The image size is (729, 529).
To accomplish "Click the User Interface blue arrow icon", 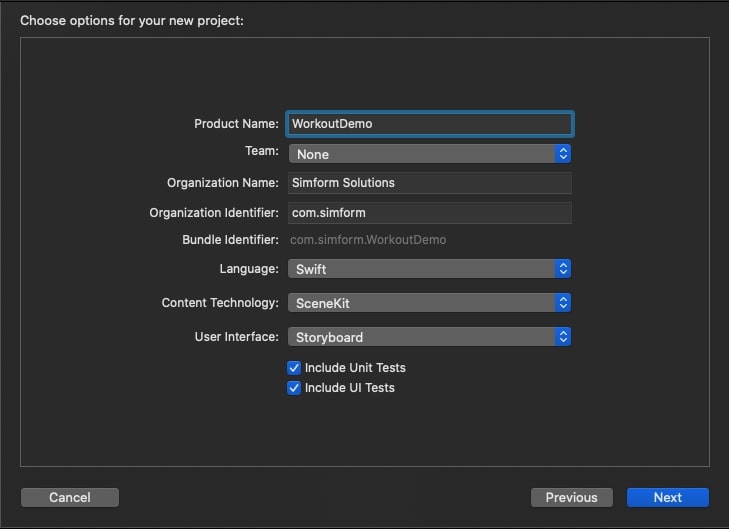I will pos(563,337).
